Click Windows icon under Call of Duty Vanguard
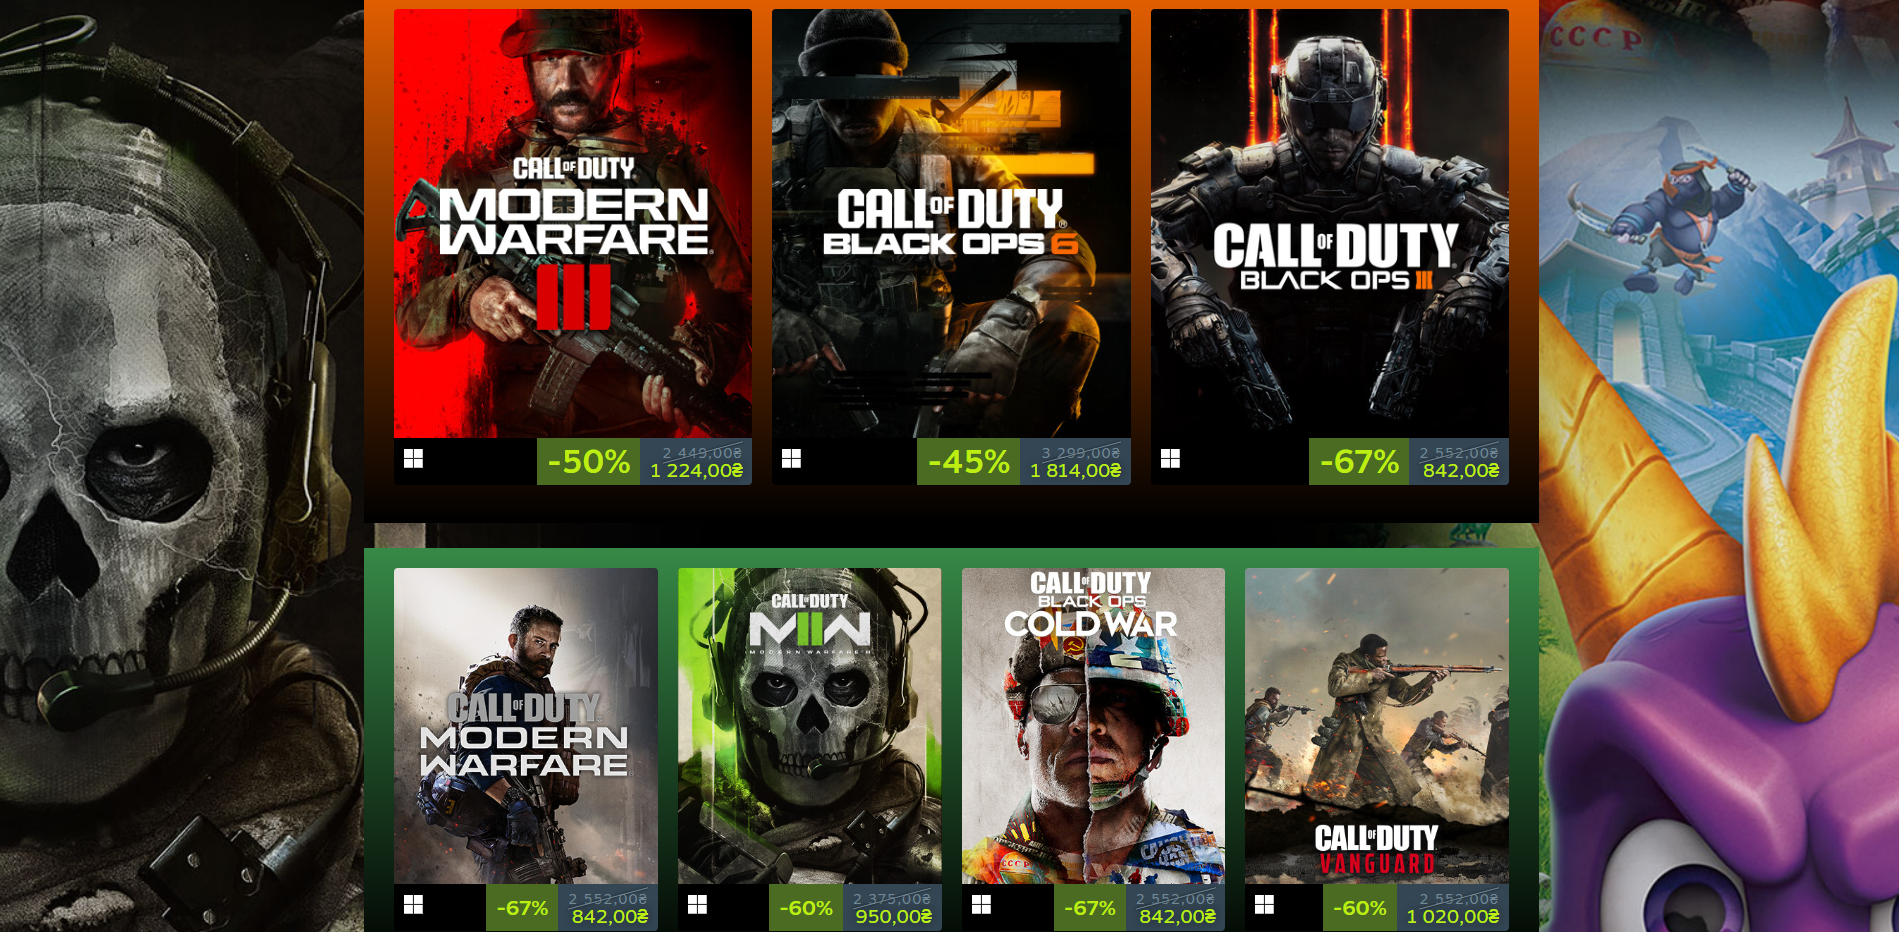Viewport: 1899px width, 932px height. 1264,905
